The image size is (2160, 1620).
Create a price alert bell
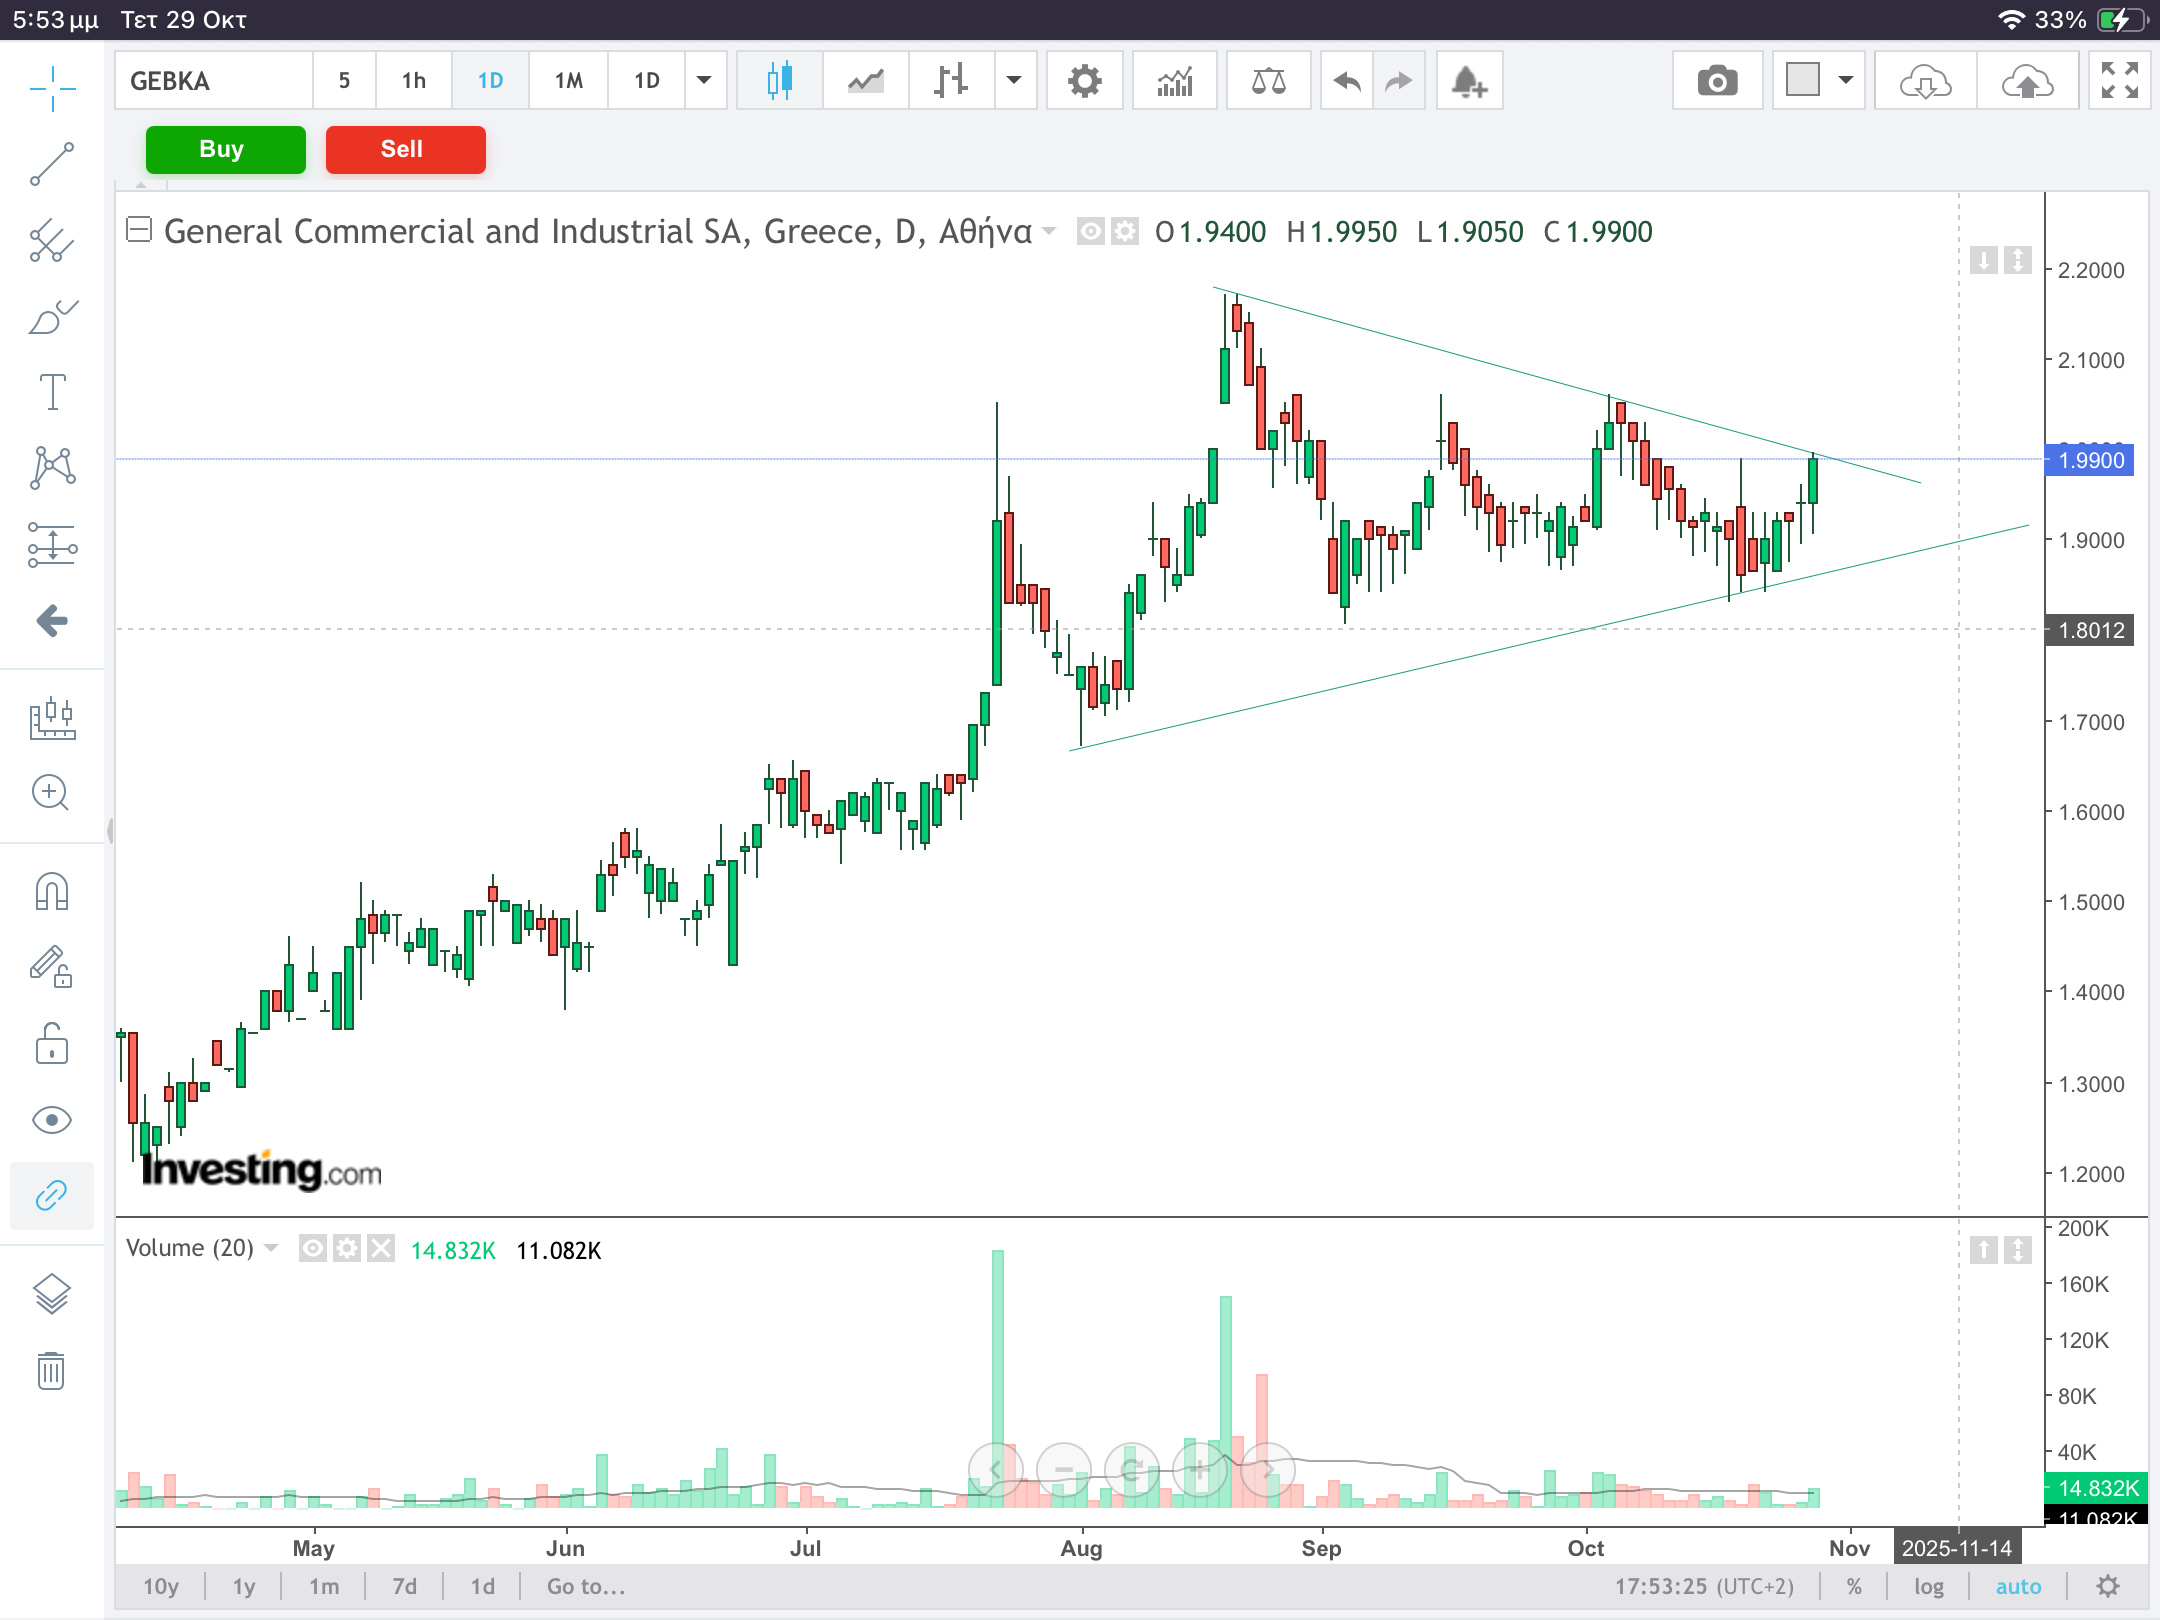[x=1468, y=81]
